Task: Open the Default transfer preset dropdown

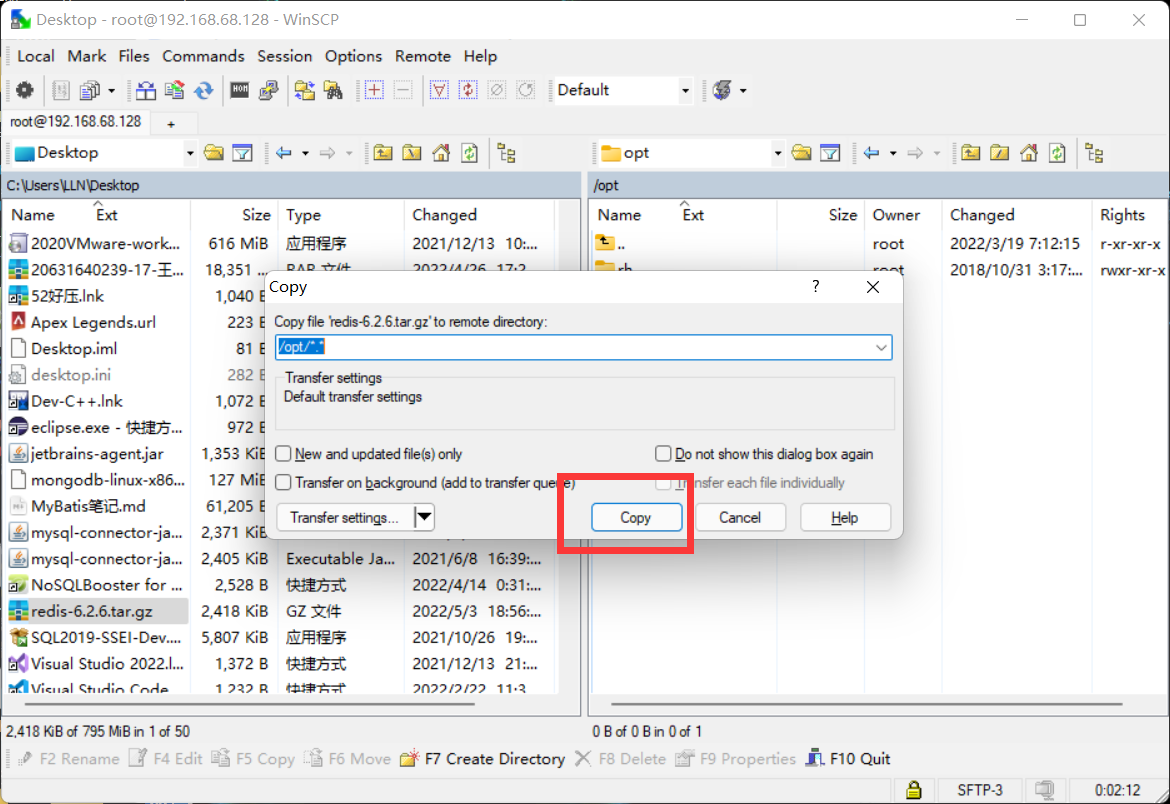Action: click(x=684, y=90)
